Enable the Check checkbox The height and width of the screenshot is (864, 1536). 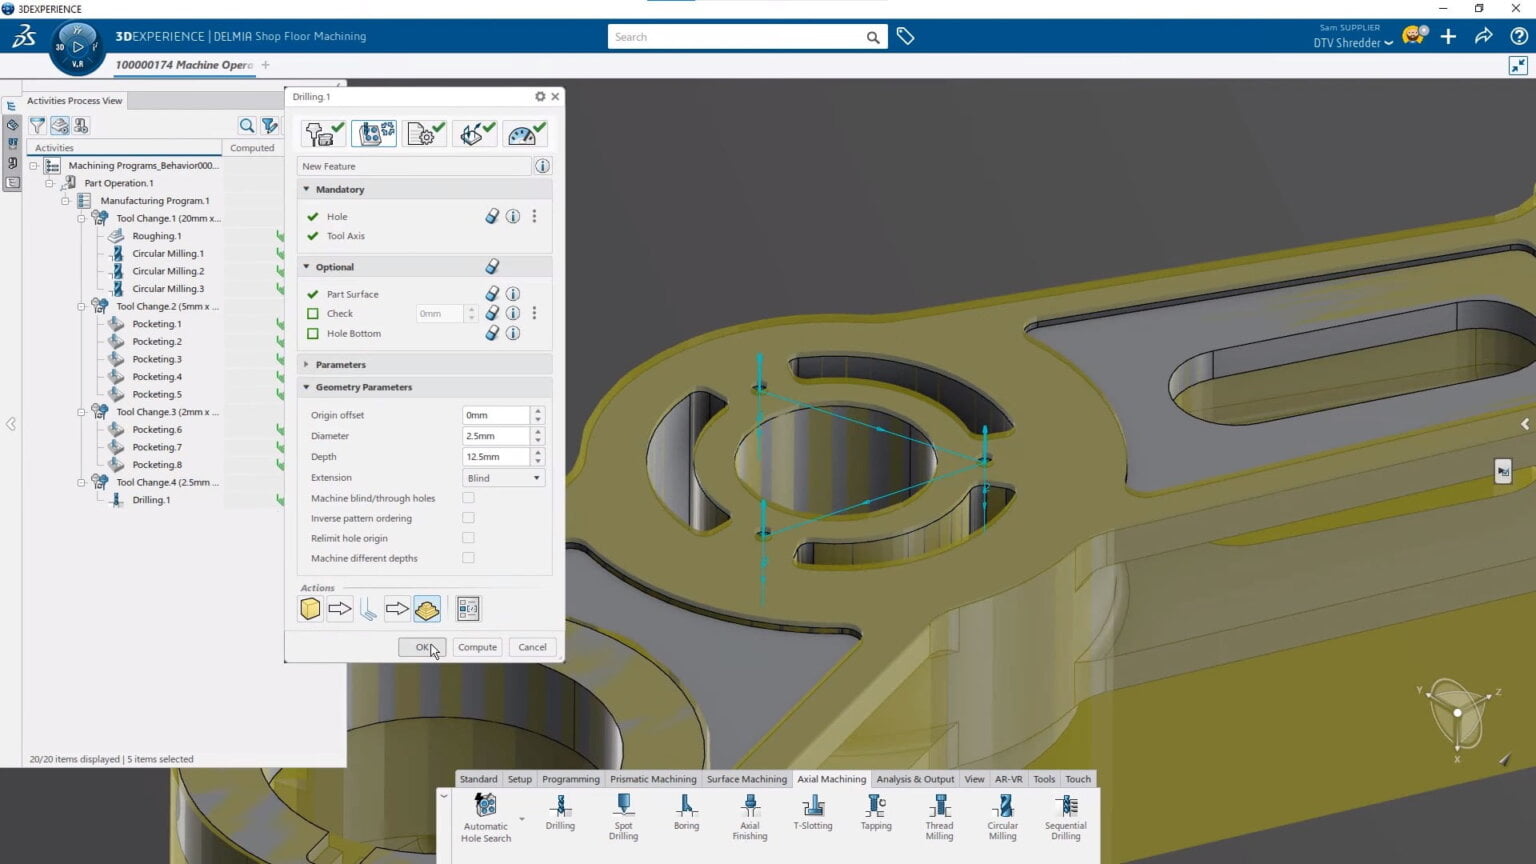pos(313,314)
